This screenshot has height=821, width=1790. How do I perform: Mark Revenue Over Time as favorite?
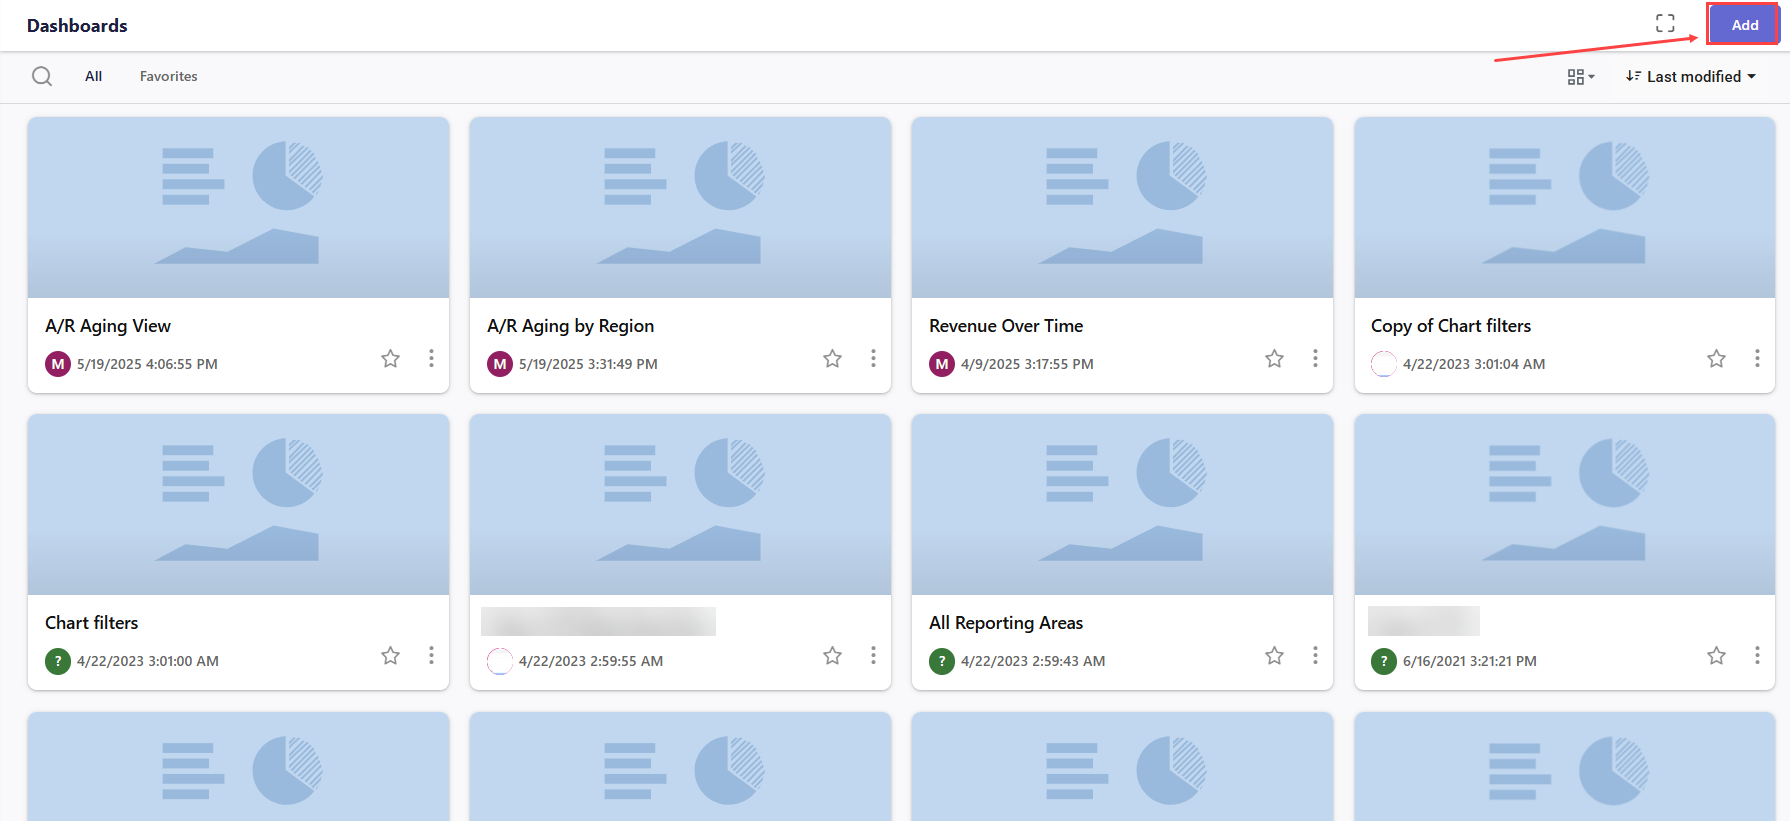(x=1274, y=358)
